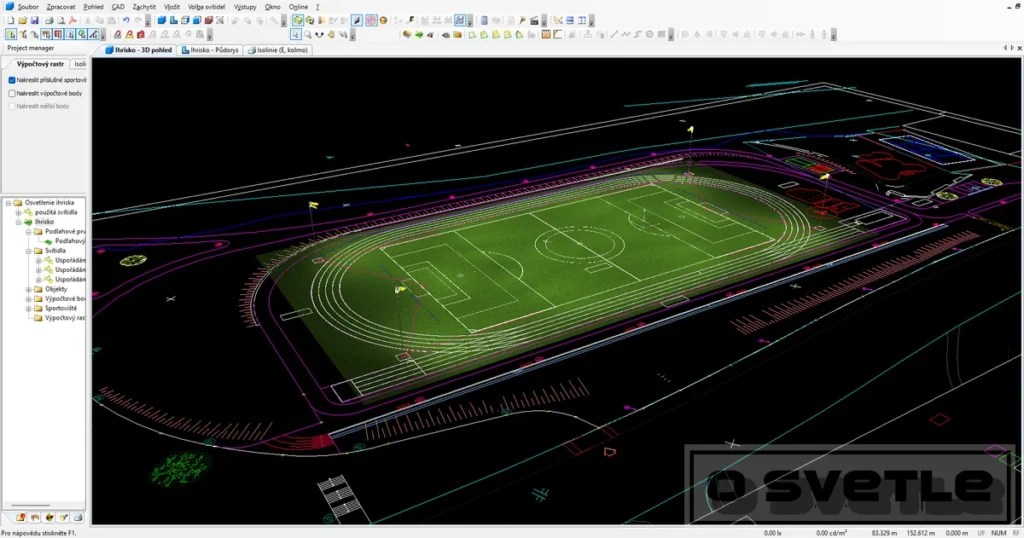This screenshot has width=1024, height=538.
Task: Open the 'Volba svítidel' menu
Action: (206, 7)
